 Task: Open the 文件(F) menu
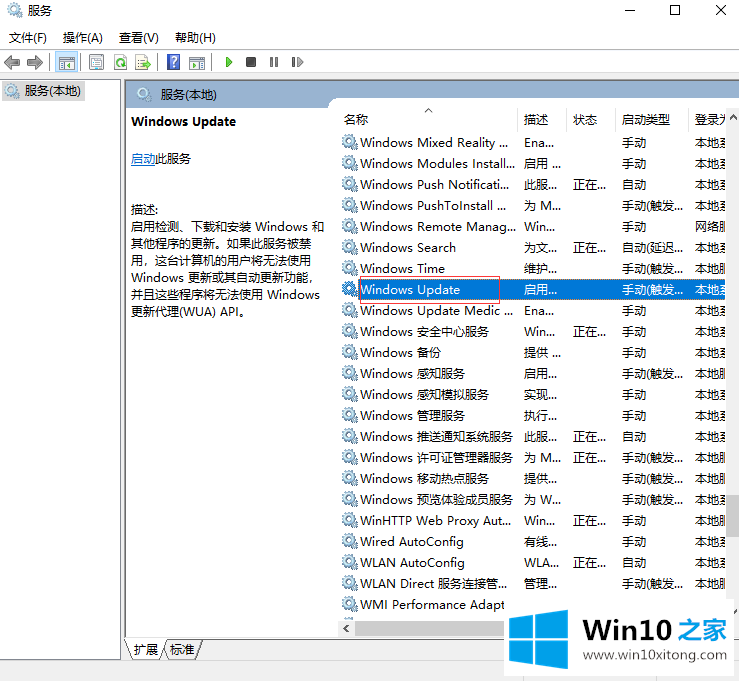[x=28, y=38]
